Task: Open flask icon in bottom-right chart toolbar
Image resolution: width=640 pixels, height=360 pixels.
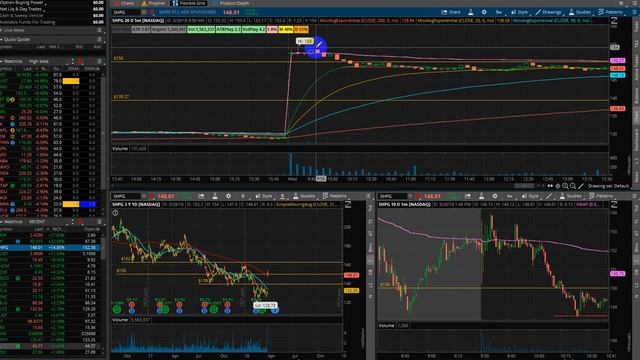Action: pos(482,196)
